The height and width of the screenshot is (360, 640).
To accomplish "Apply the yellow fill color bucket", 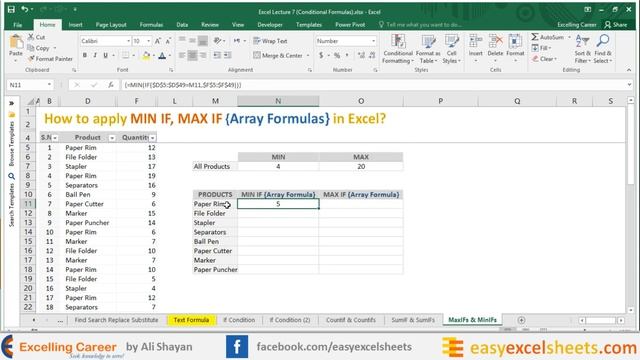I will point(146,56).
